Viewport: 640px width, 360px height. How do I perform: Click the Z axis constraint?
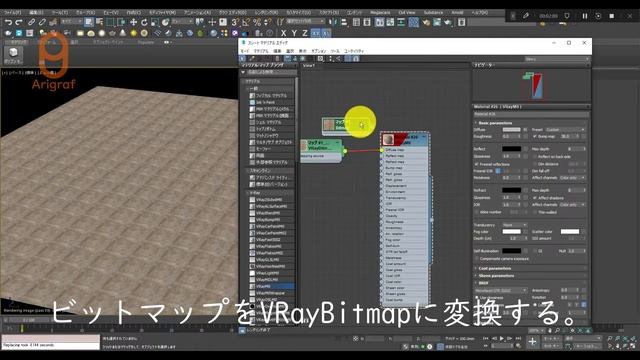click(x=304, y=33)
